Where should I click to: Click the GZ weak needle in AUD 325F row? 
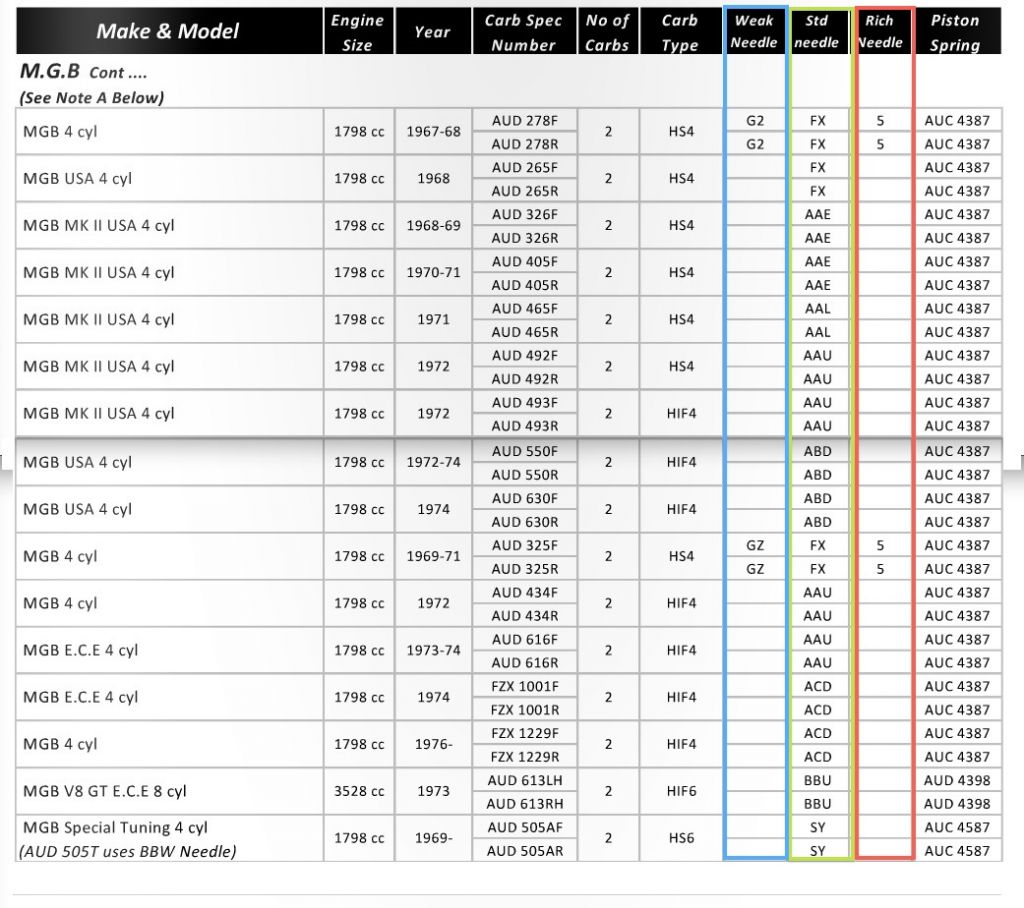[x=755, y=545]
